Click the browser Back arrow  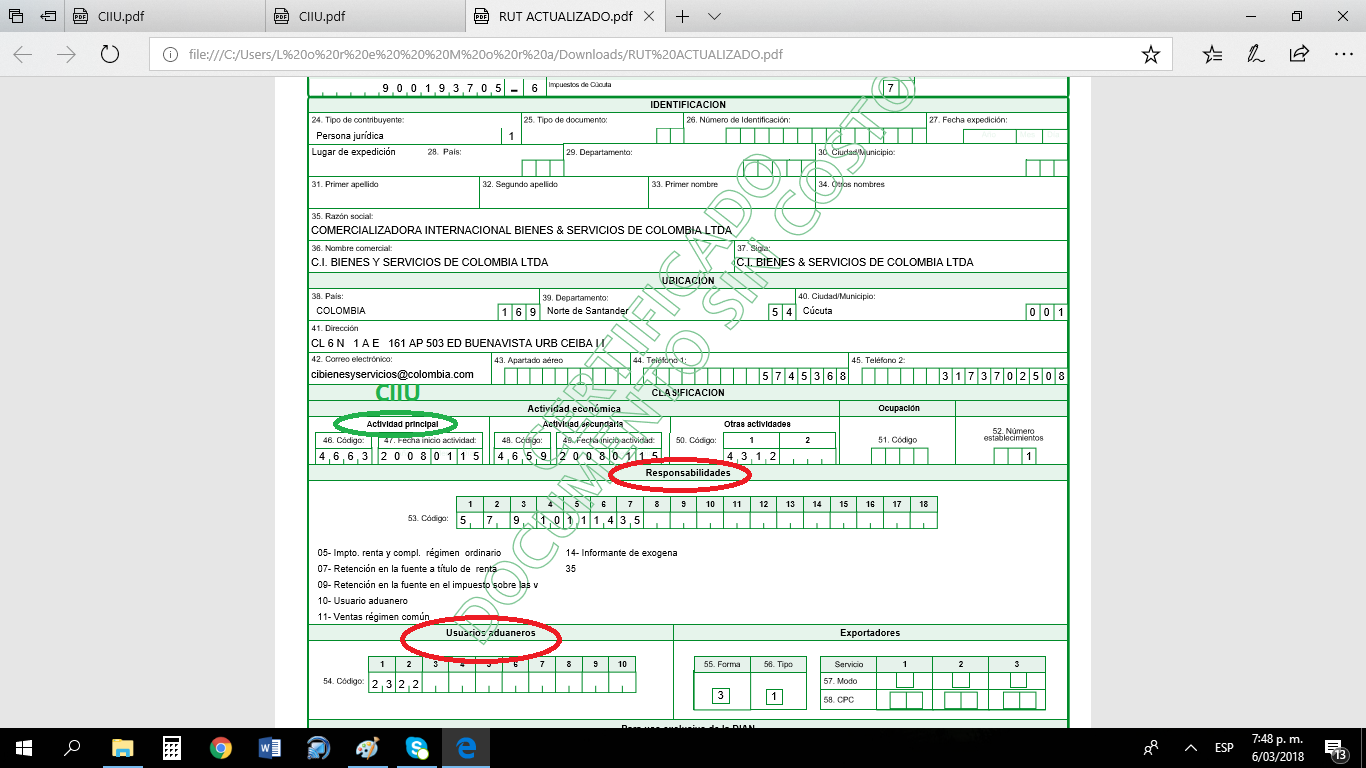pyautogui.click(x=22, y=54)
